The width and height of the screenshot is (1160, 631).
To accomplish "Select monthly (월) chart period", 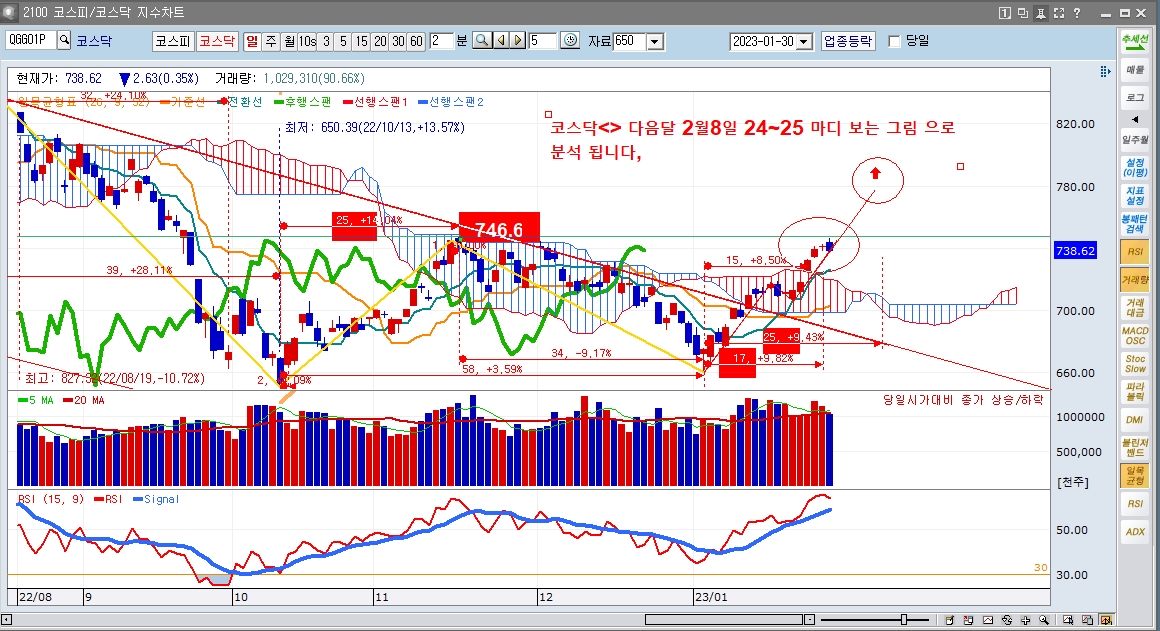I will pos(289,41).
